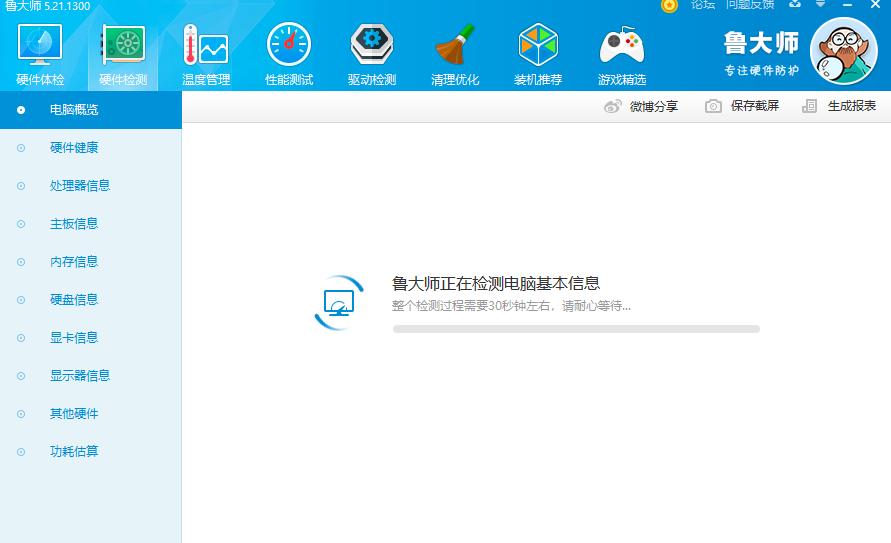Click the 整个检测过程需要30秒钟左右 message
The width and height of the screenshot is (891, 543).
coord(511,306)
